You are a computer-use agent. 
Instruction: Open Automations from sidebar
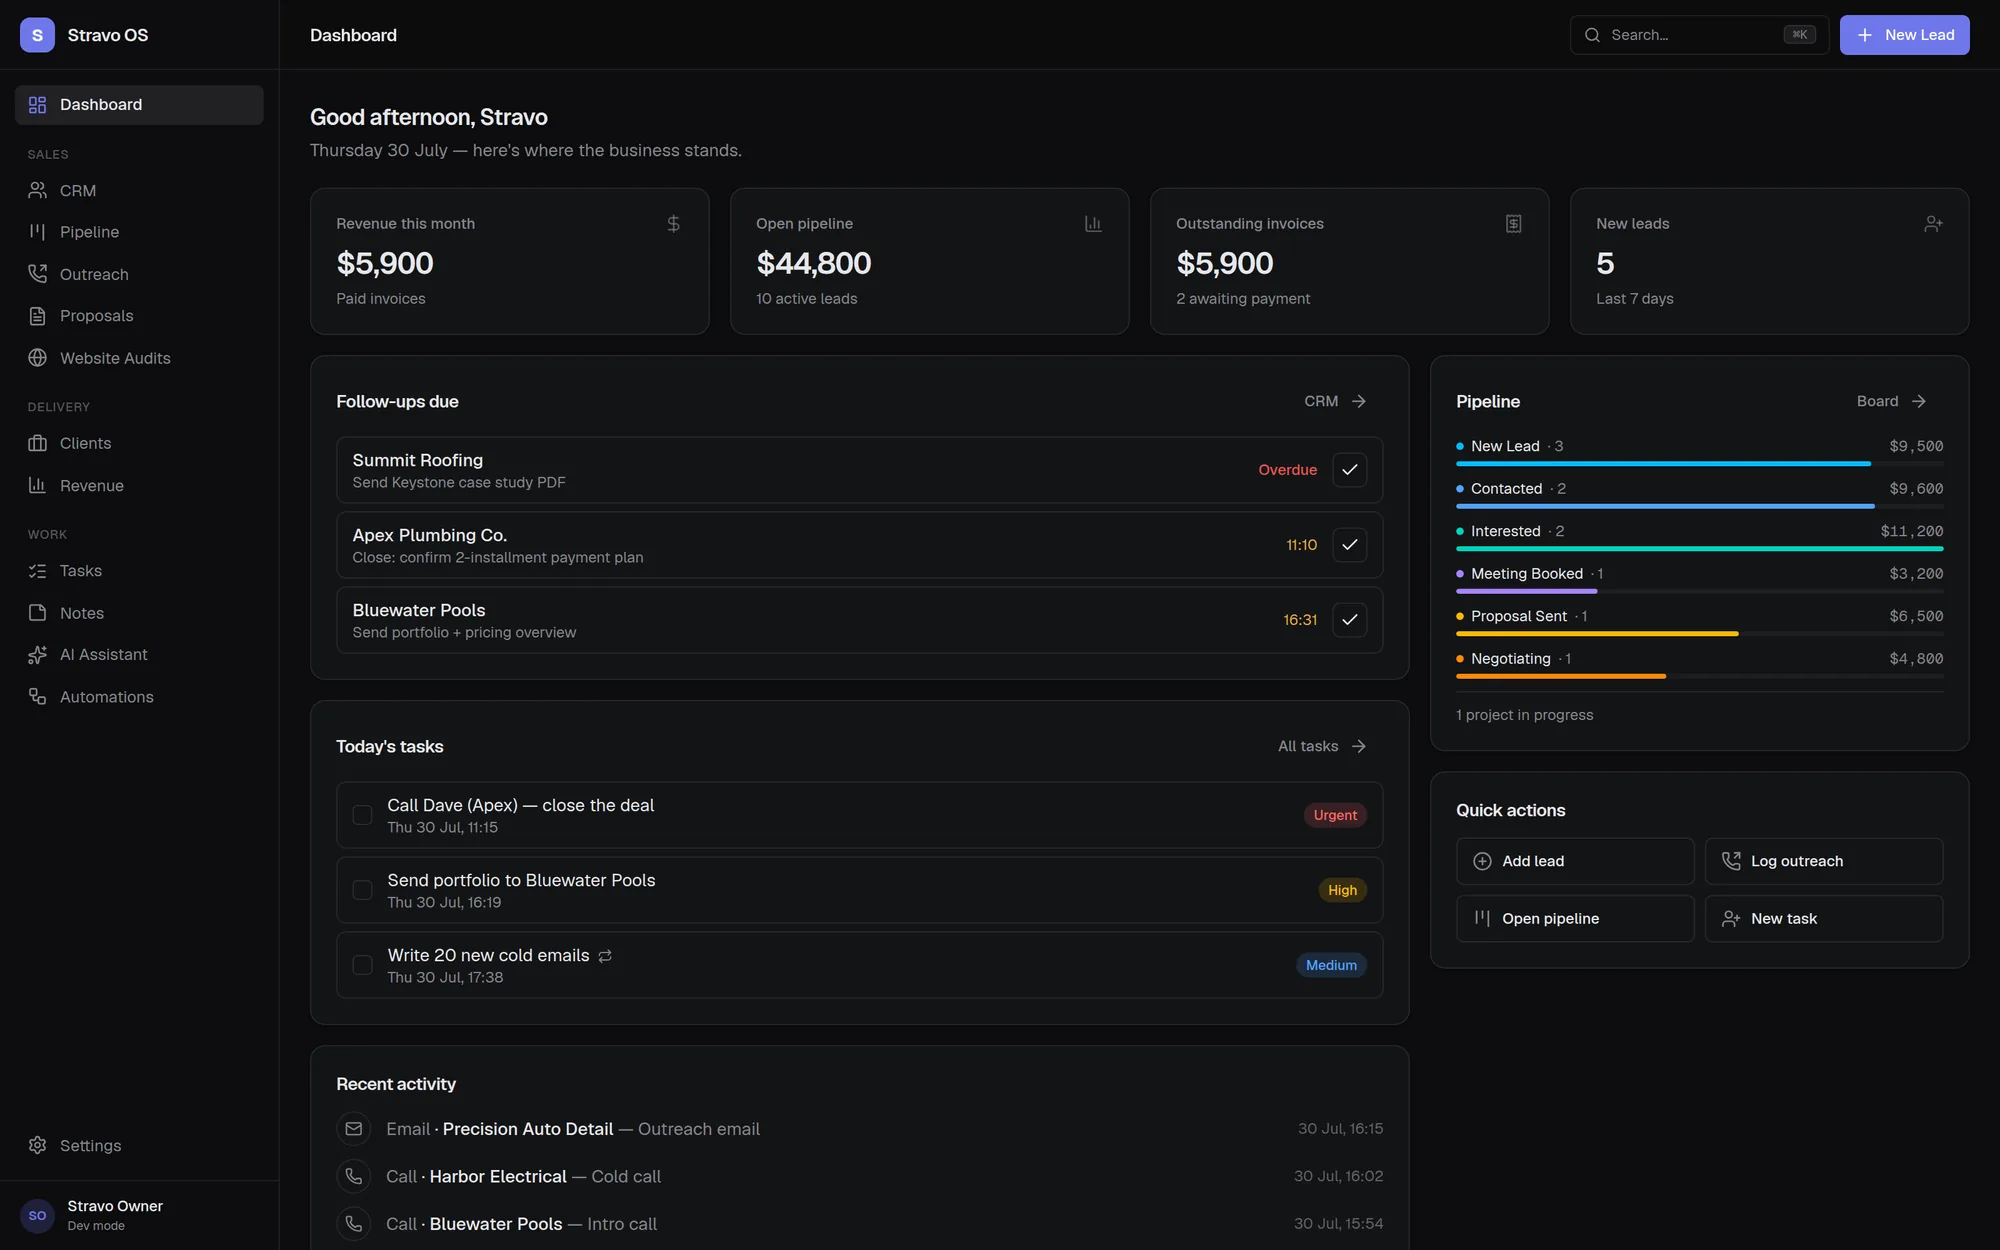(x=139, y=697)
